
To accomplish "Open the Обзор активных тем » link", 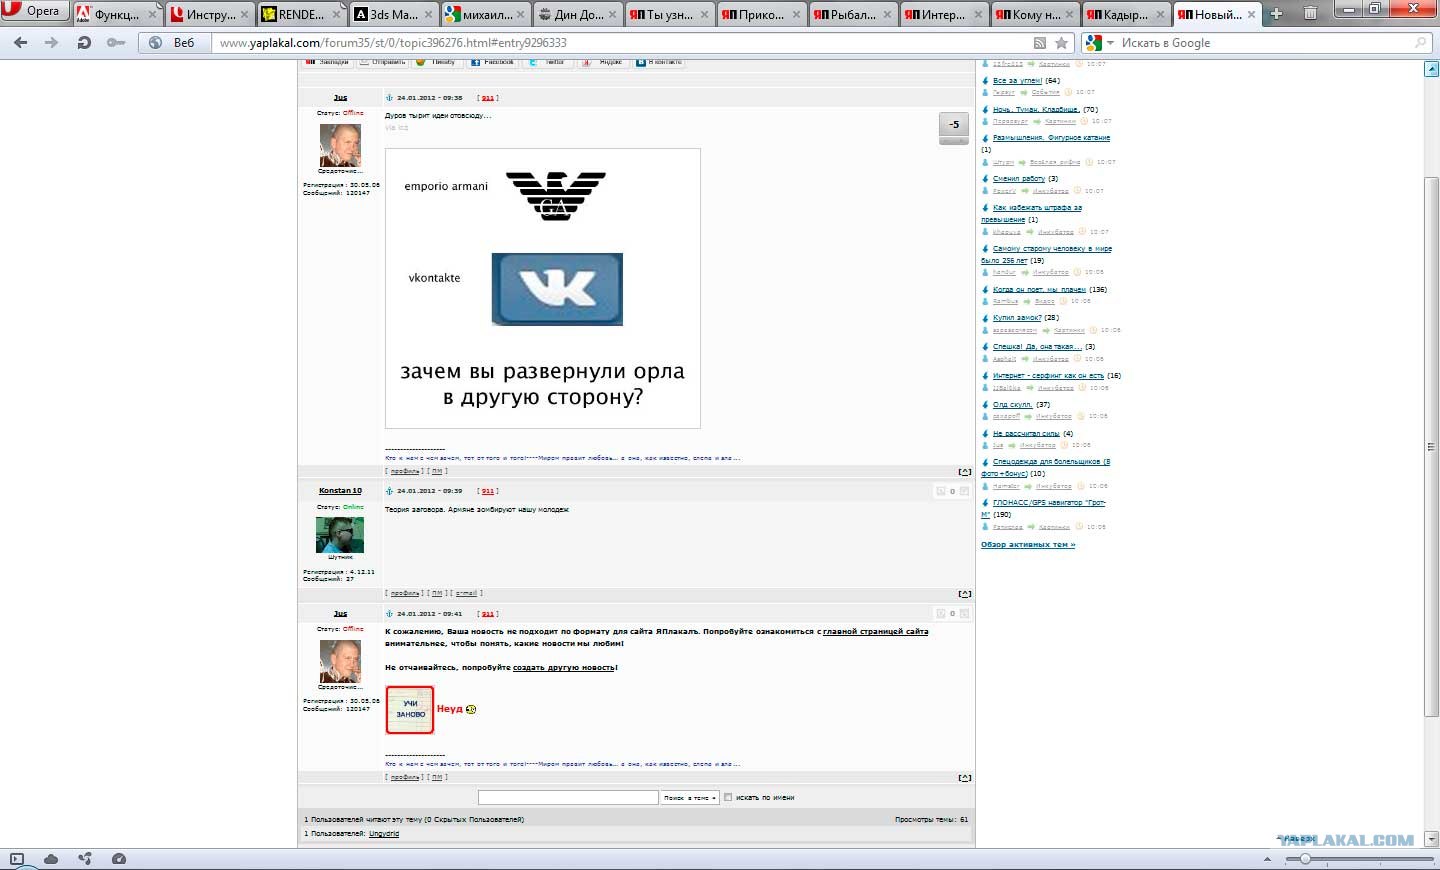I will (1028, 545).
